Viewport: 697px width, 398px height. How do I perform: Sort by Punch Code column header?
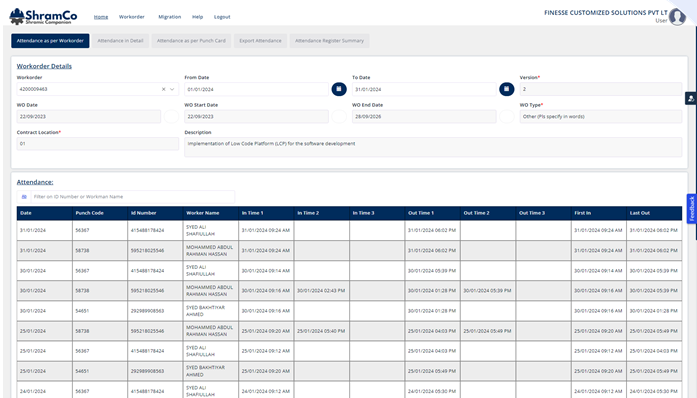coord(100,213)
